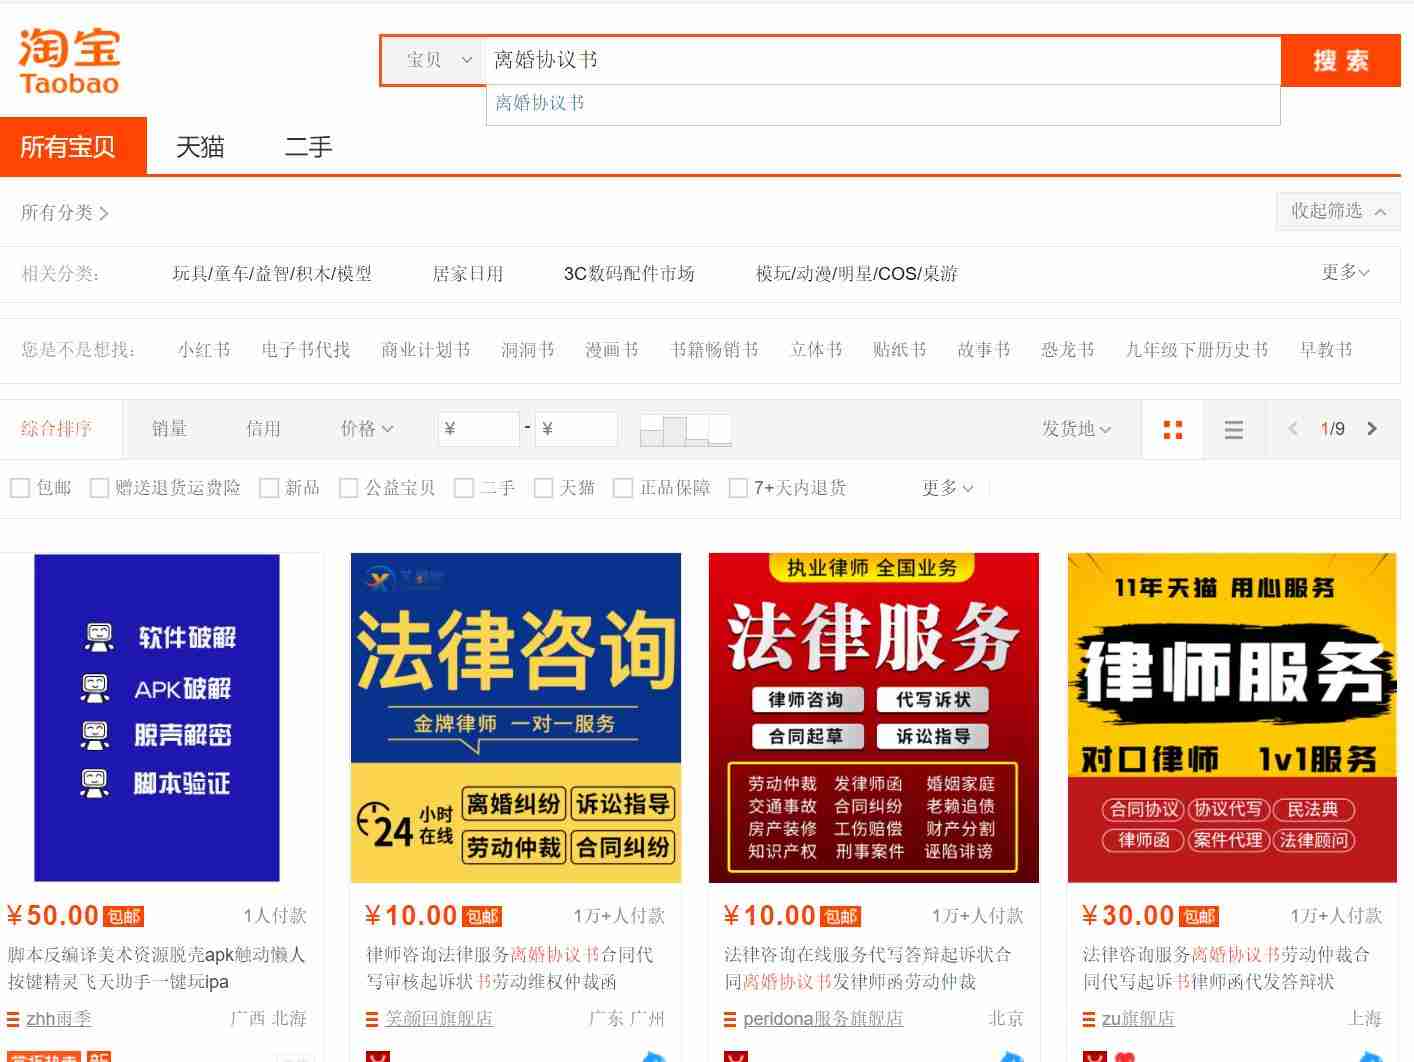
Task: Click 包邮 badge on ¥30.00 item
Action: pyautogui.click(x=1199, y=916)
